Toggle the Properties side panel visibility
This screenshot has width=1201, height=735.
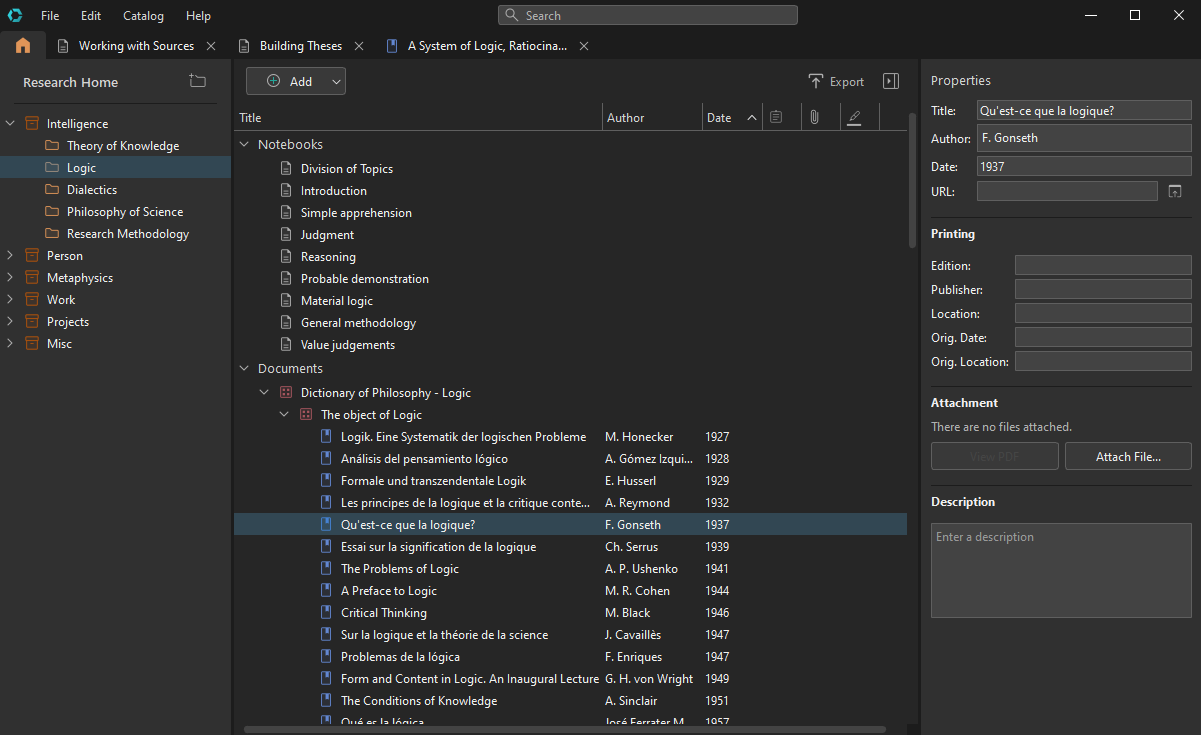891,81
